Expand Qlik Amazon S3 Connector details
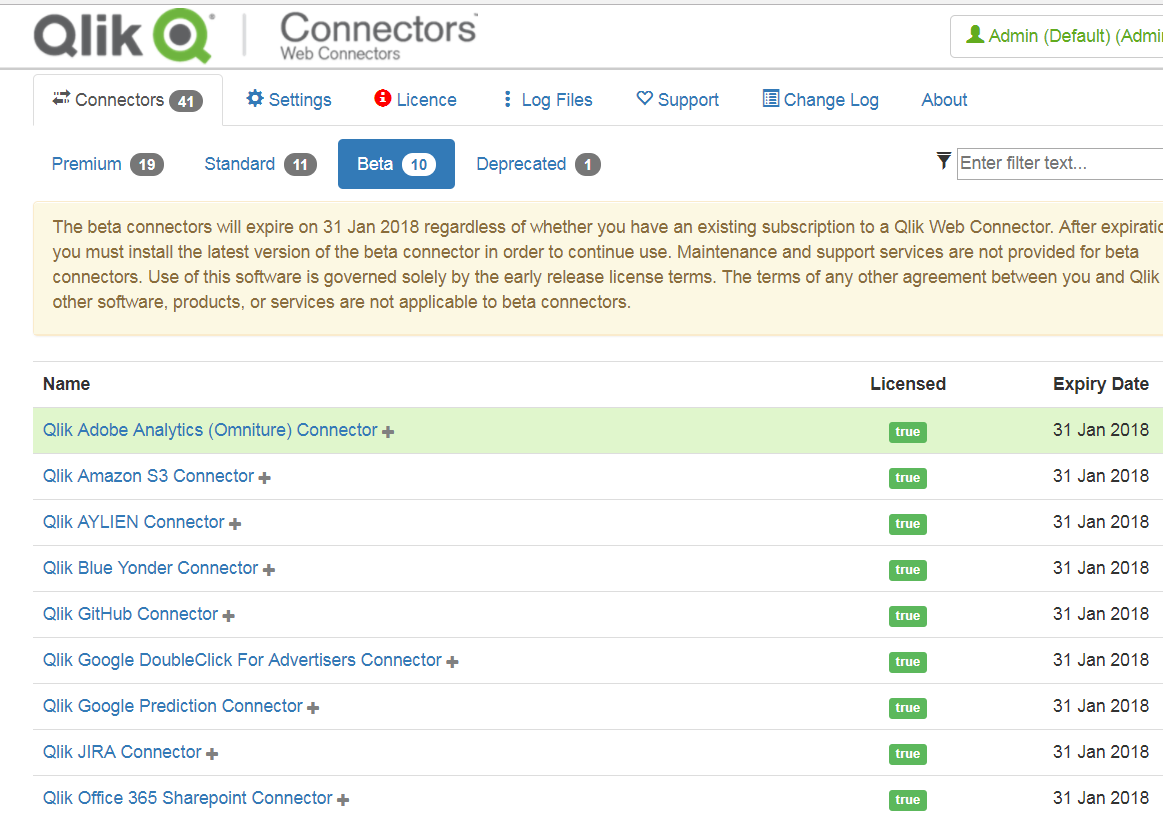 (x=265, y=478)
